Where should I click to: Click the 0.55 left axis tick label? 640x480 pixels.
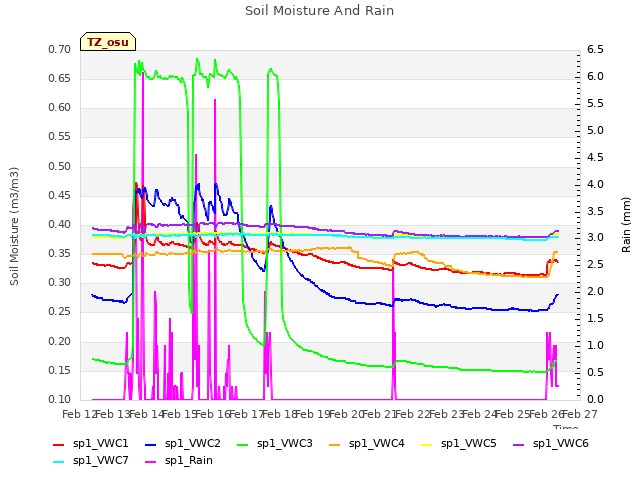tap(60, 137)
